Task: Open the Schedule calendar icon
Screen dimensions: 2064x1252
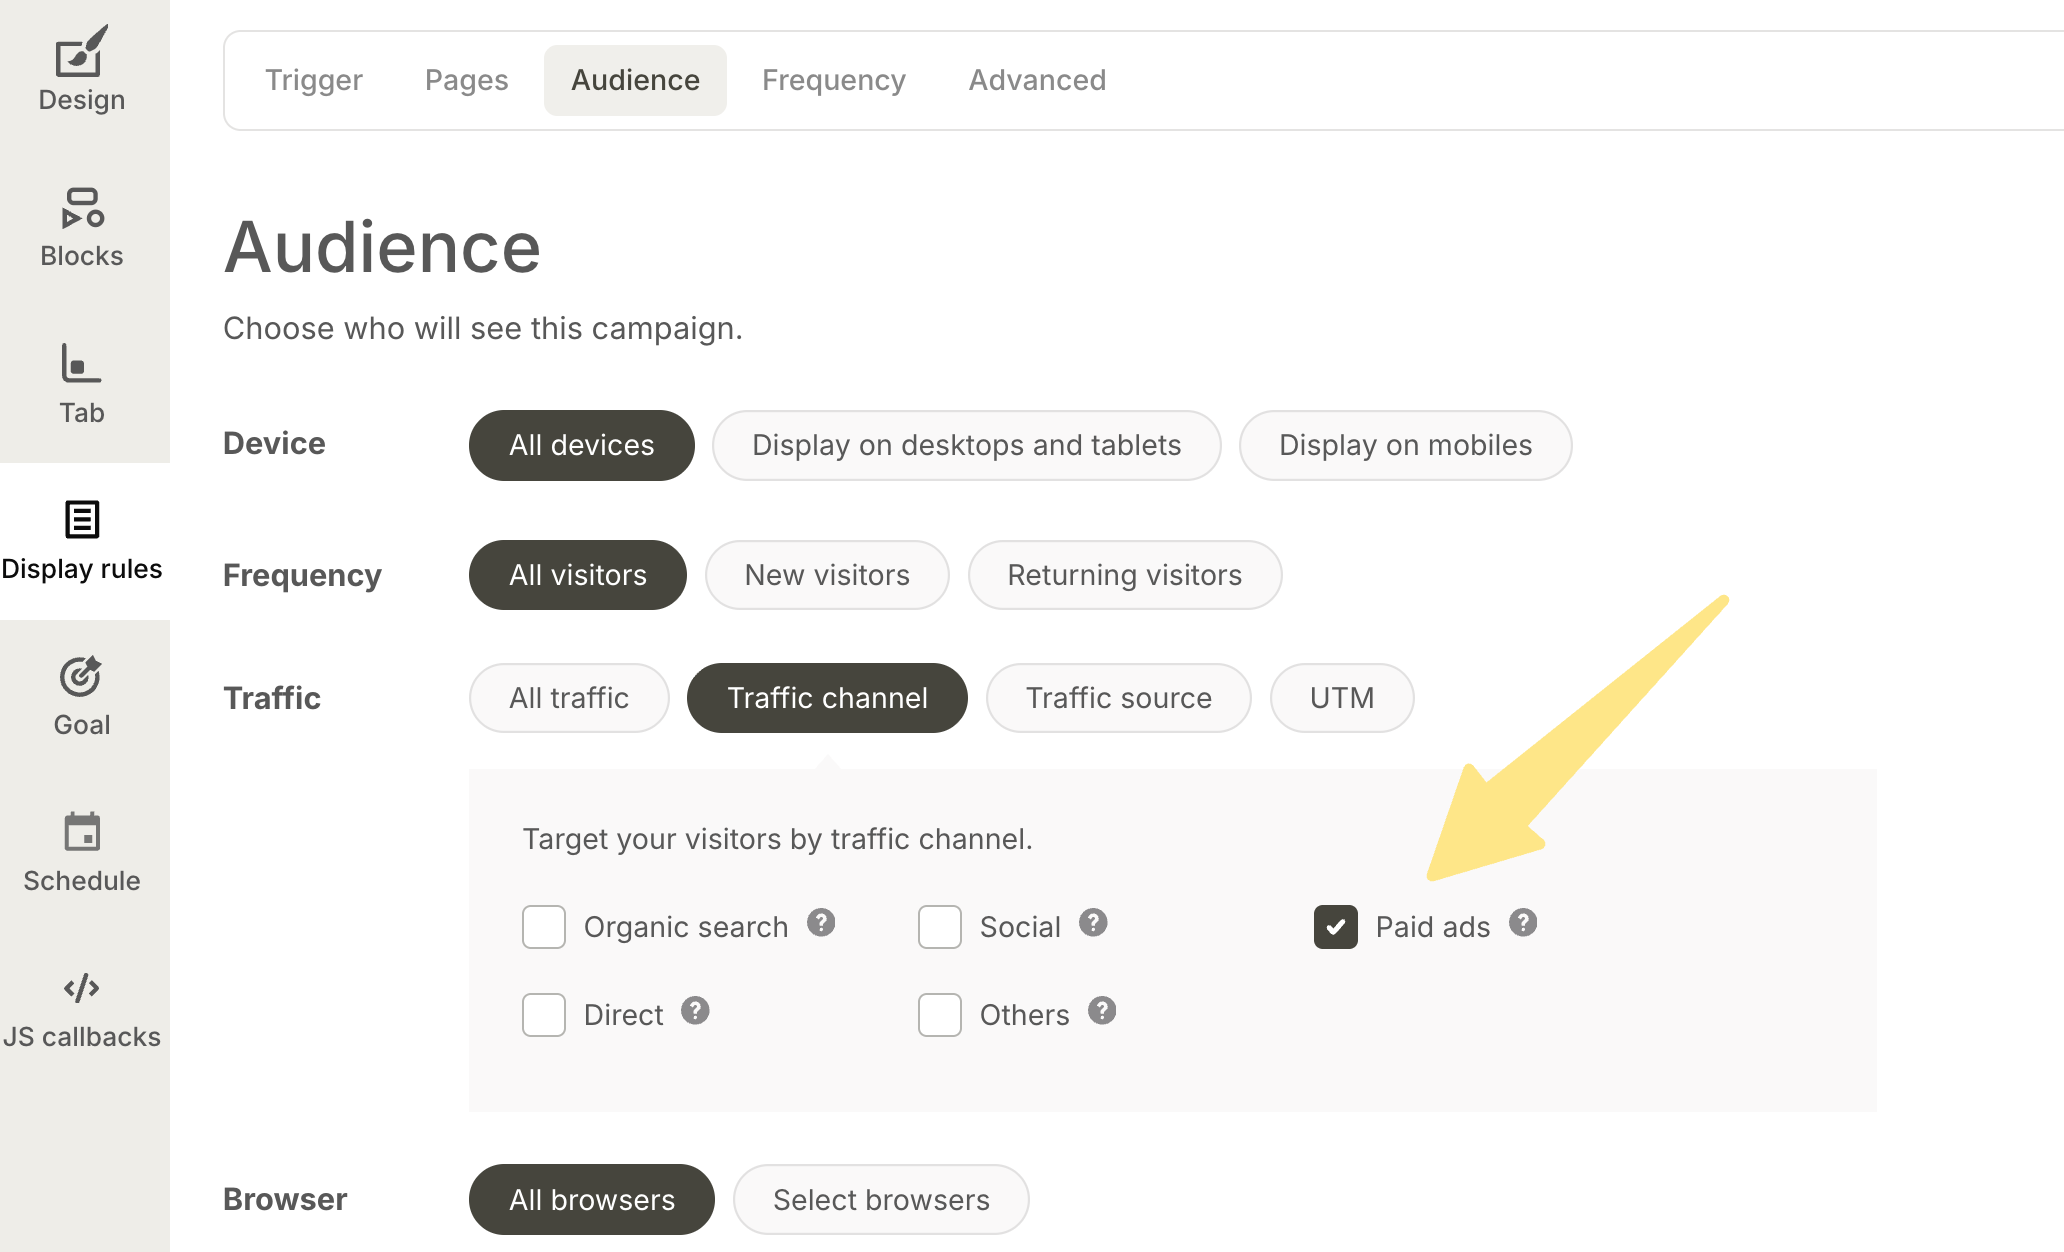Action: 82,831
